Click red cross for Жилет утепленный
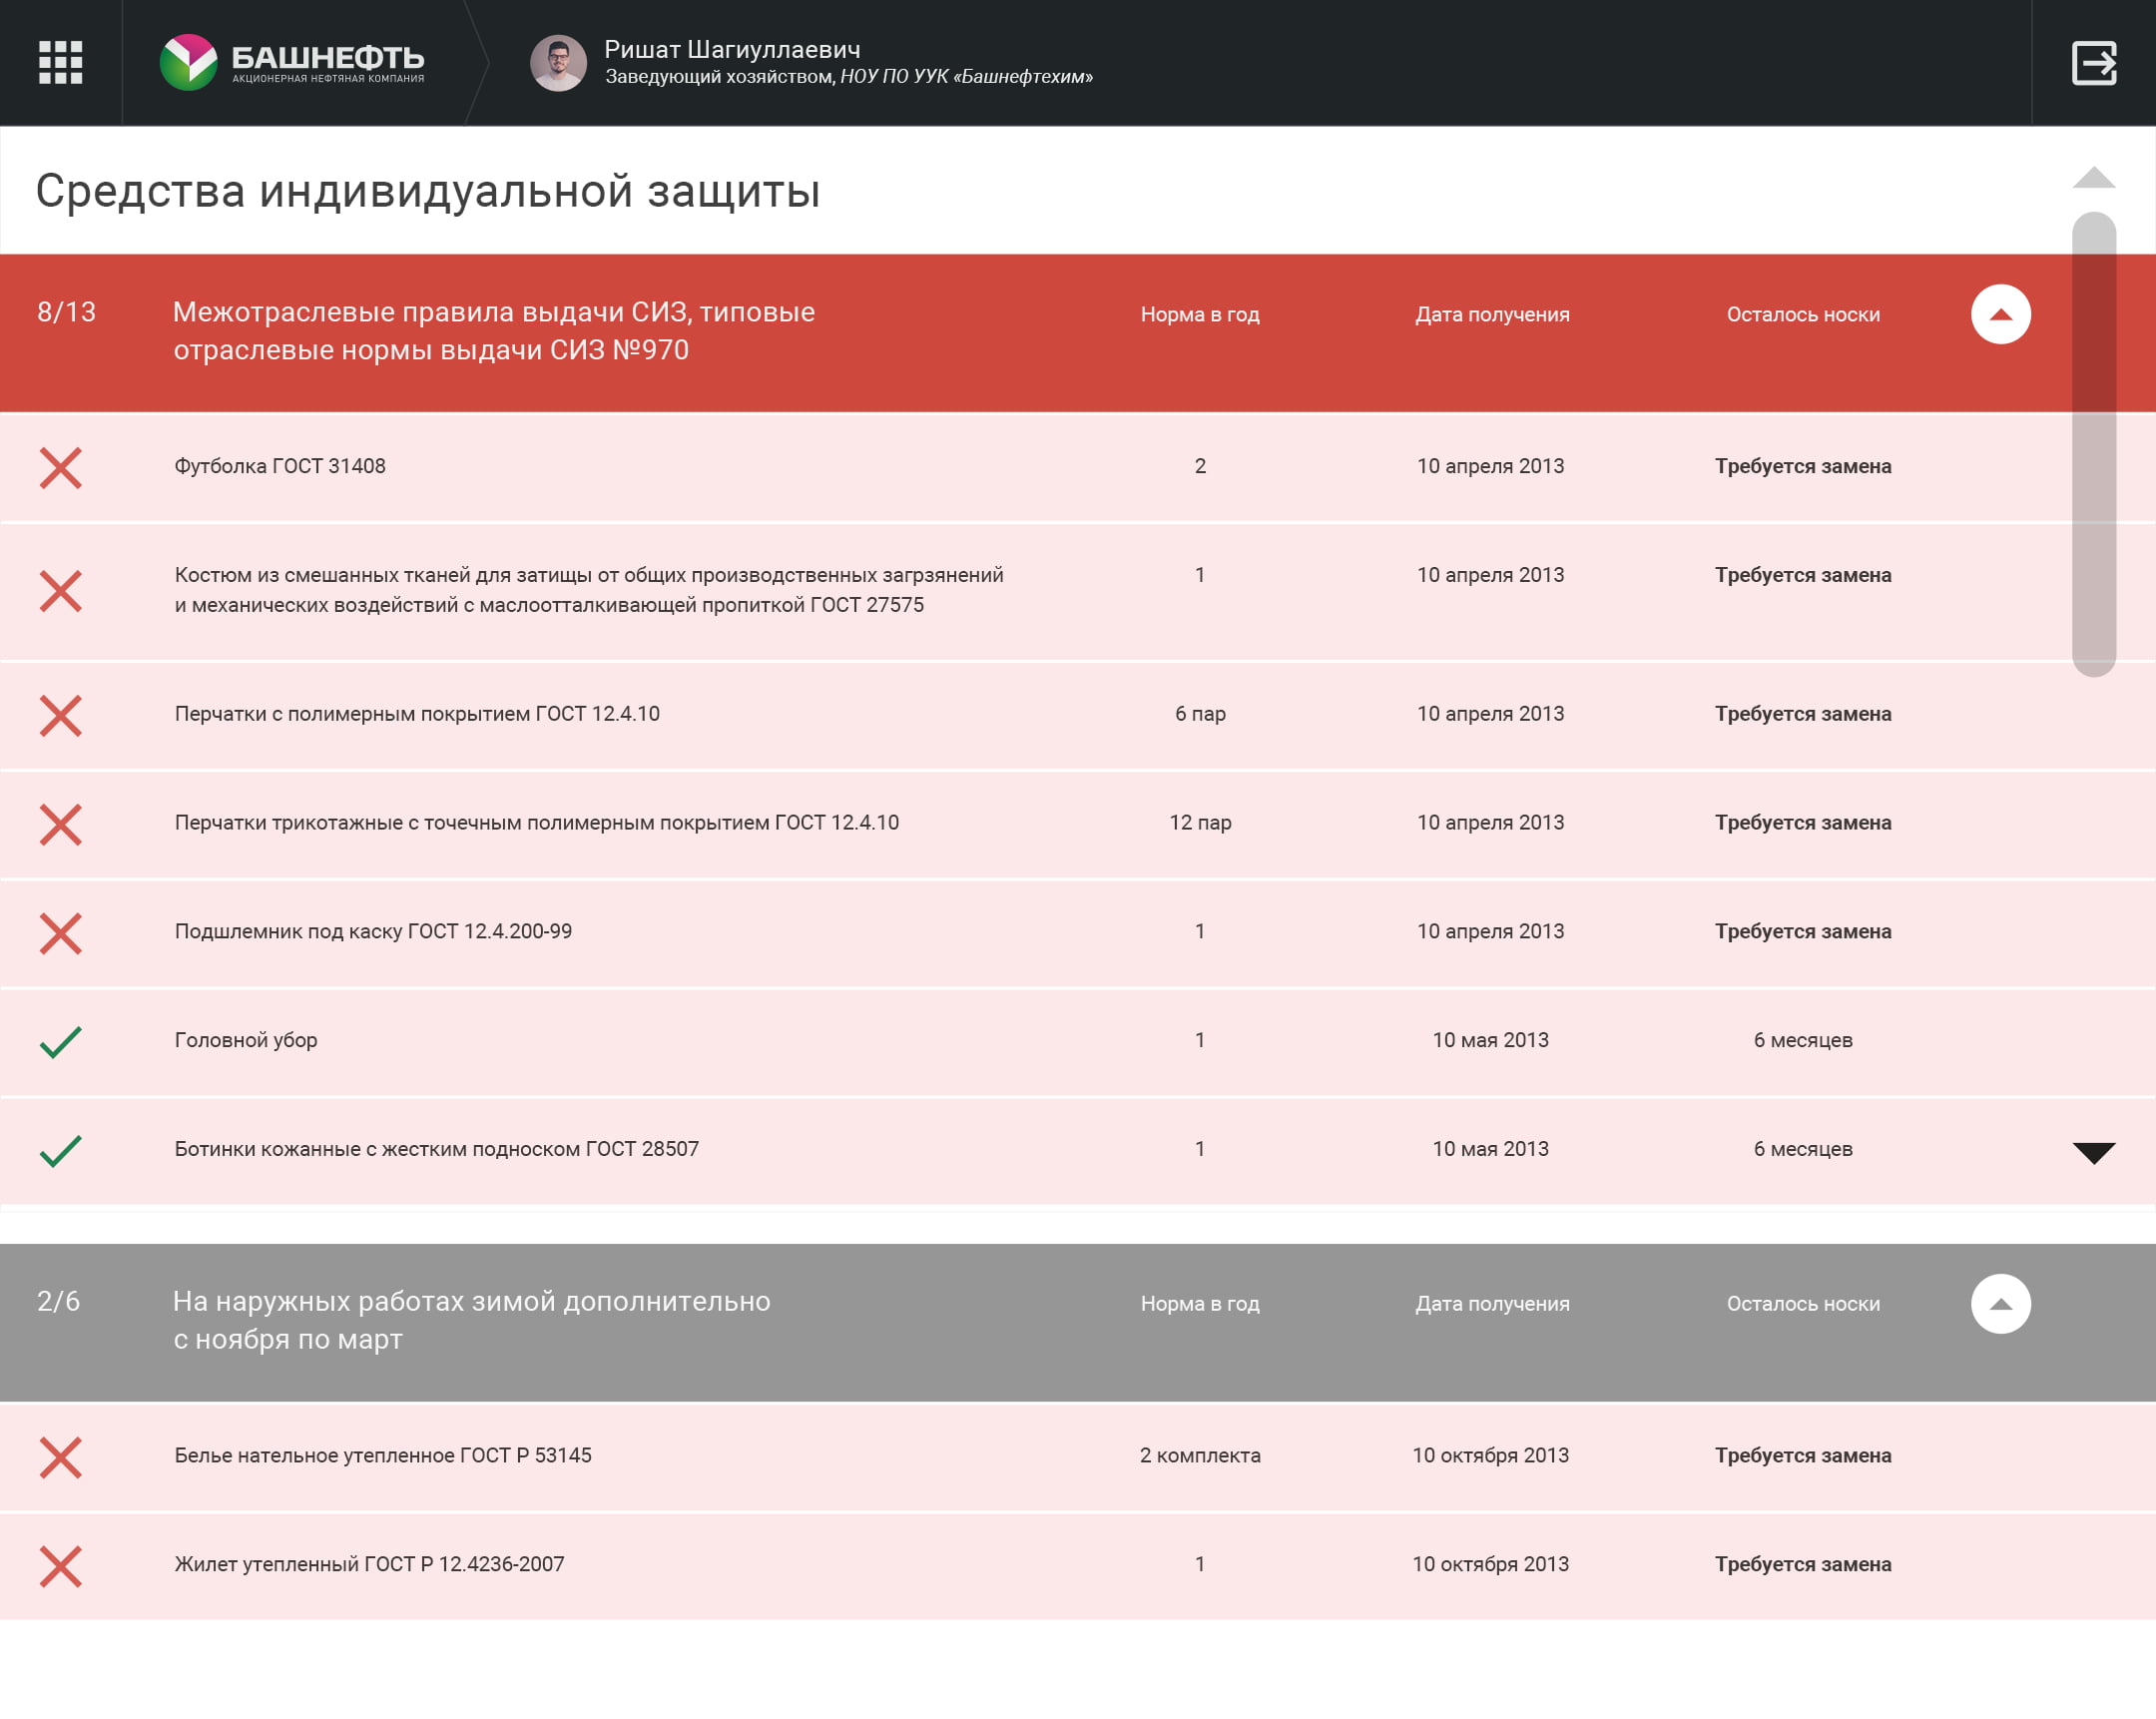2156x1719 pixels. 60,1566
